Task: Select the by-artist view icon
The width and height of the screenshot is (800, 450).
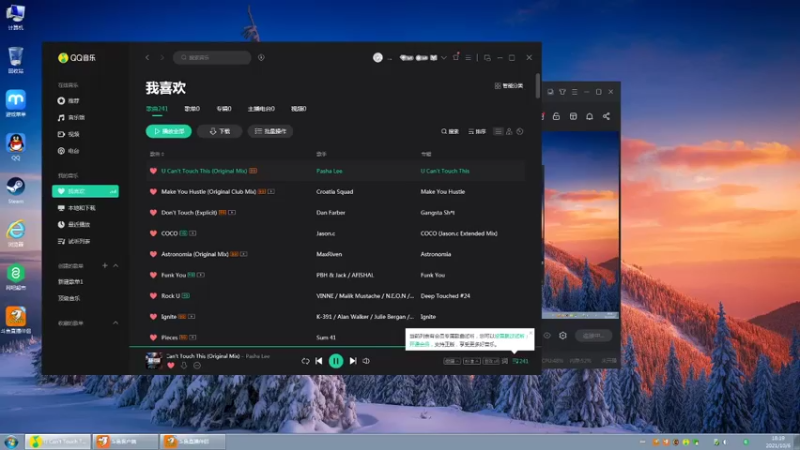Action: coord(509,132)
